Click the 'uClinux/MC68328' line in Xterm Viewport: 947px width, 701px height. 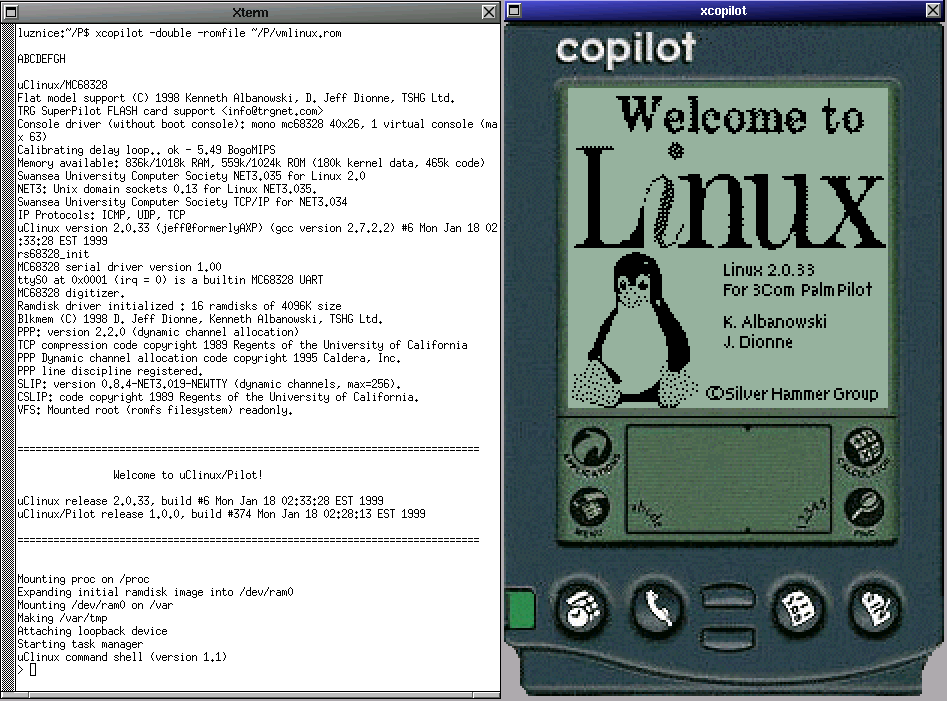(x=62, y=85)
